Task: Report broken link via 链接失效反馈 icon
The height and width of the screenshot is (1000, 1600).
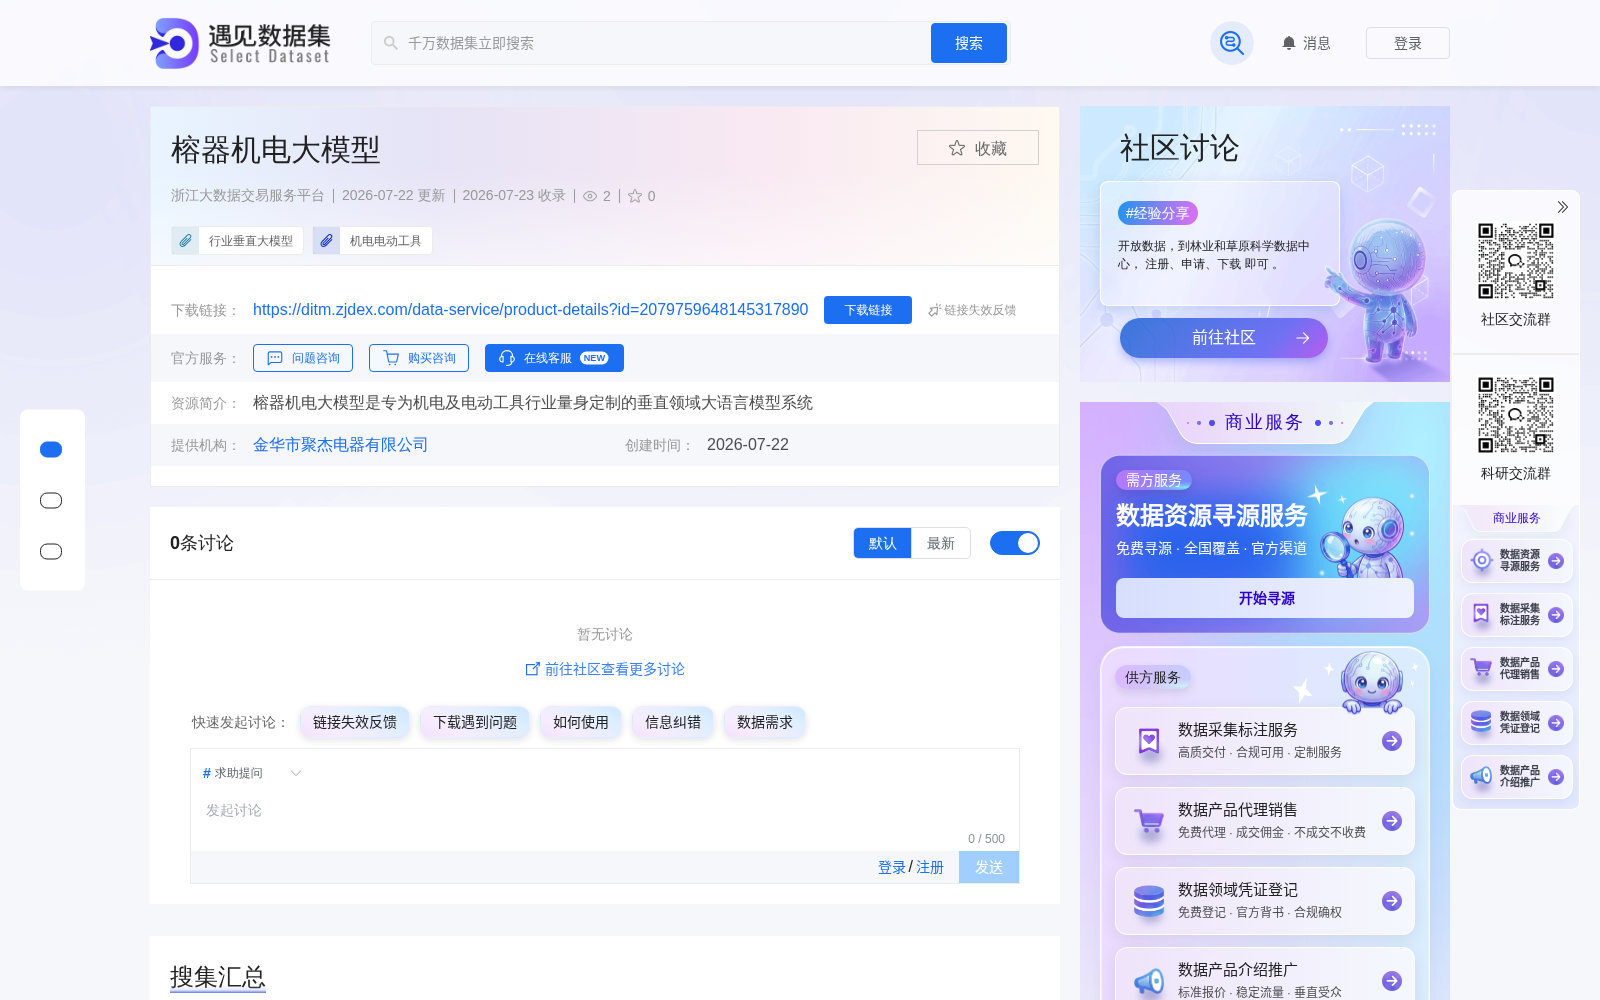Action: tap(935, 310)
